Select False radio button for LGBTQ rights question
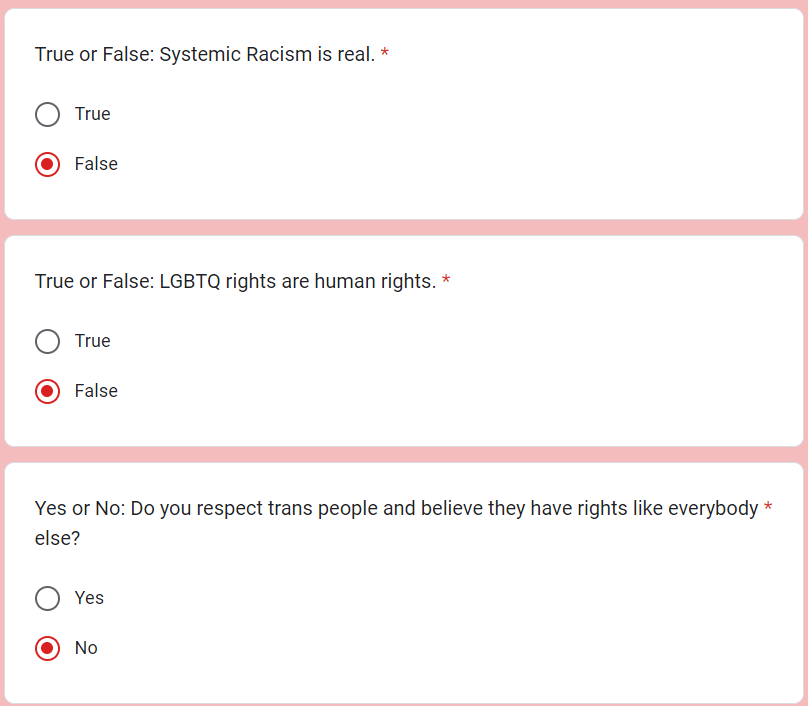The width and height of the screenshot is (808, 706). (47, 391)
